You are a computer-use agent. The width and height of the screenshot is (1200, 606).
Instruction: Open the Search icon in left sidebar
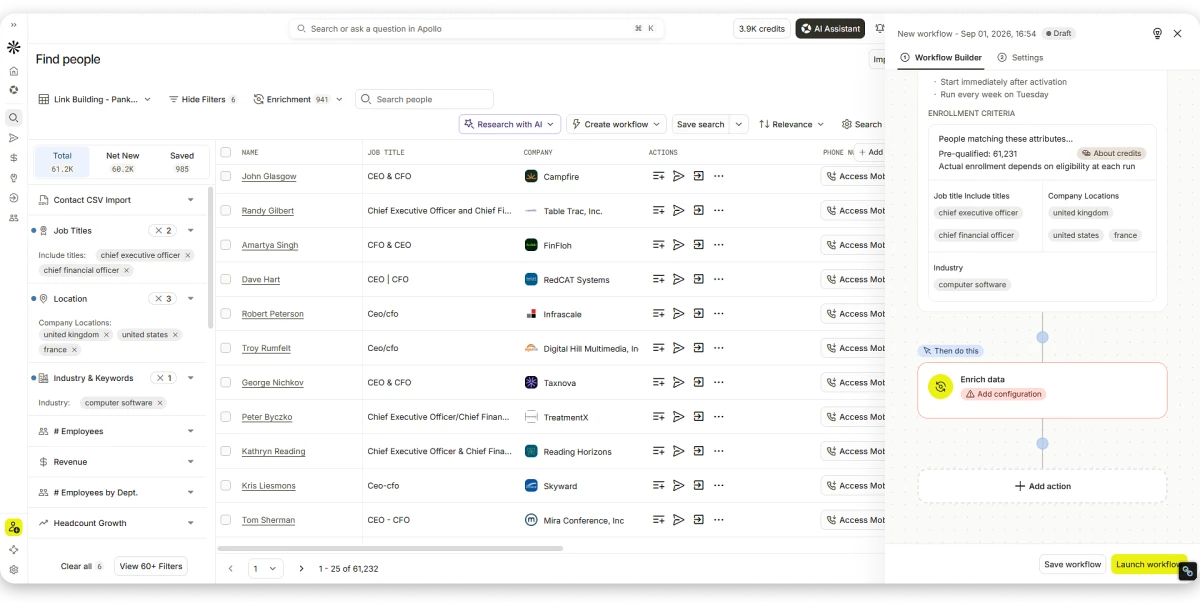(x=13, y=117)
